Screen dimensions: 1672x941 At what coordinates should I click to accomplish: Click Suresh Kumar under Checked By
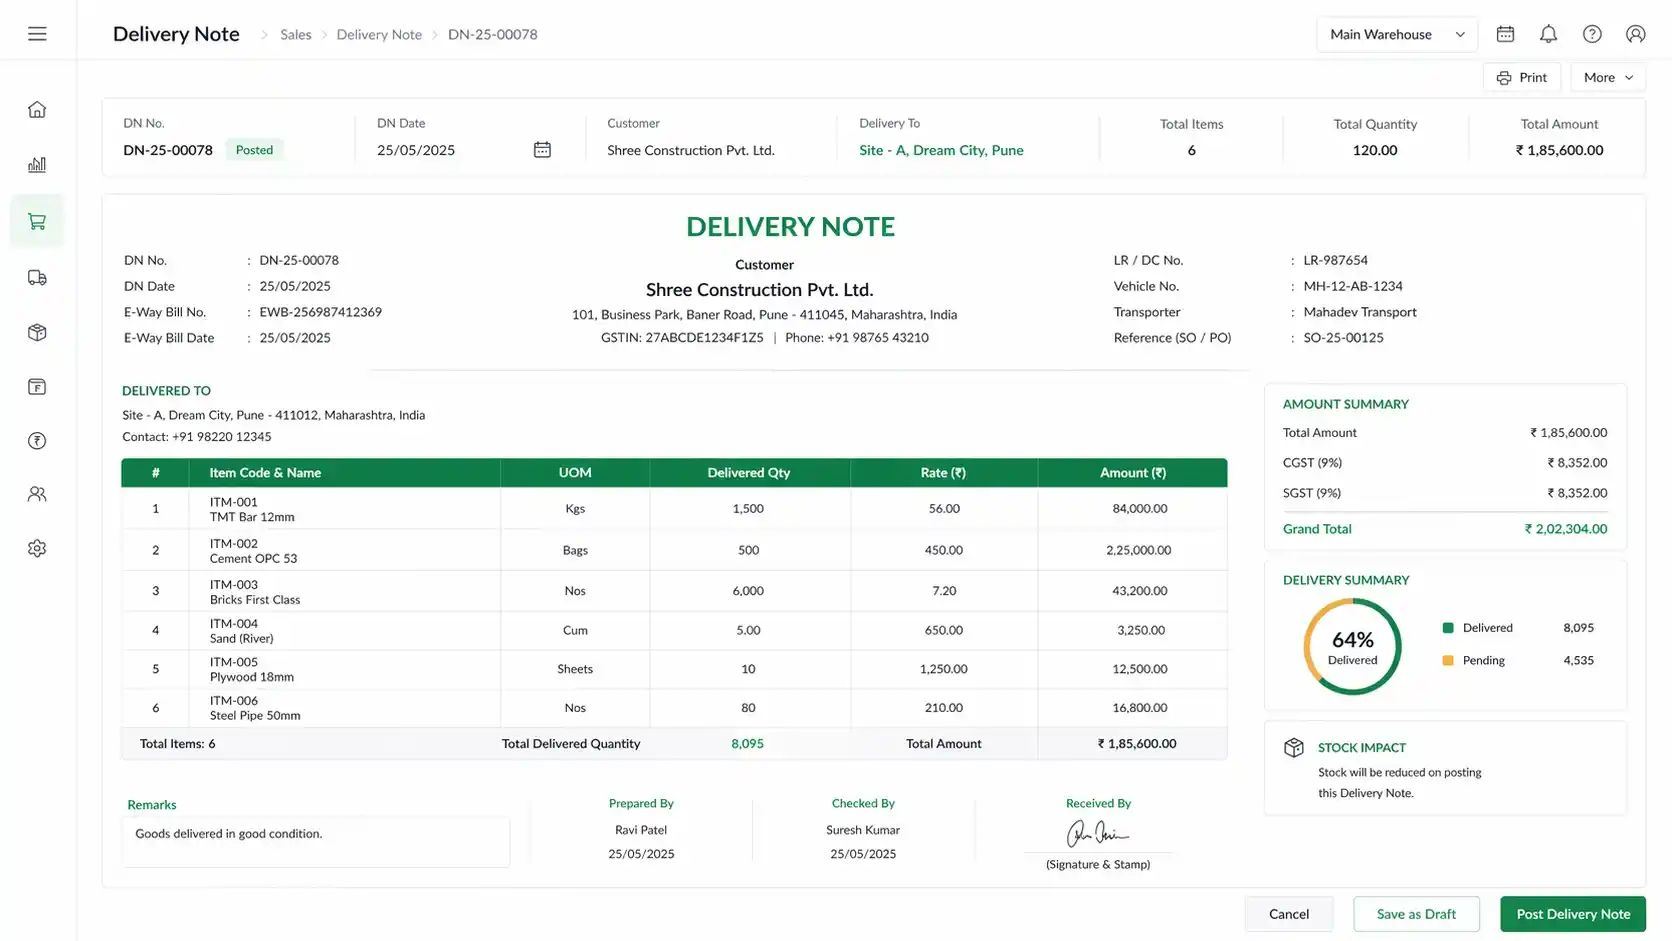[863, 830]
